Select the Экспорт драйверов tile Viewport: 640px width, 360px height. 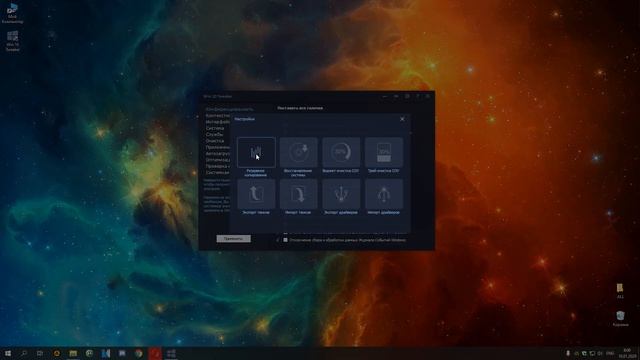[x=341, y=194]
